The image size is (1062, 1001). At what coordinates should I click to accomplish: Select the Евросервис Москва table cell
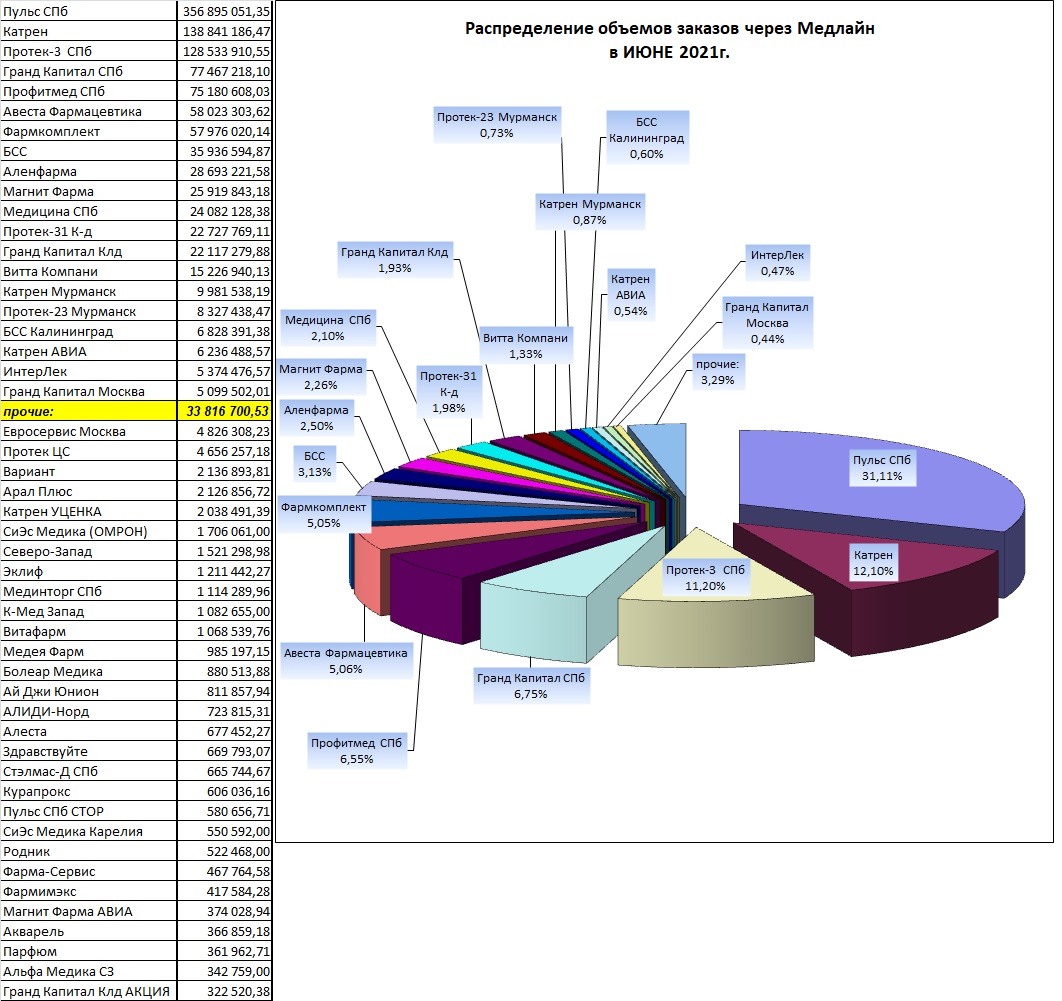pyautogui.click(x=89, y=431)
